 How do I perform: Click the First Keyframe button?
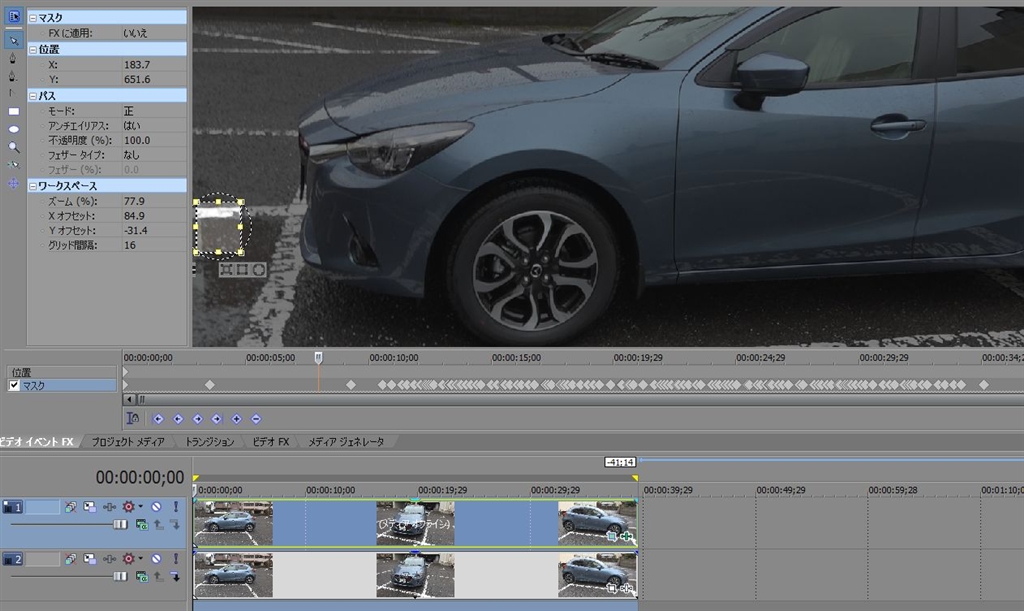click(158, 419)
